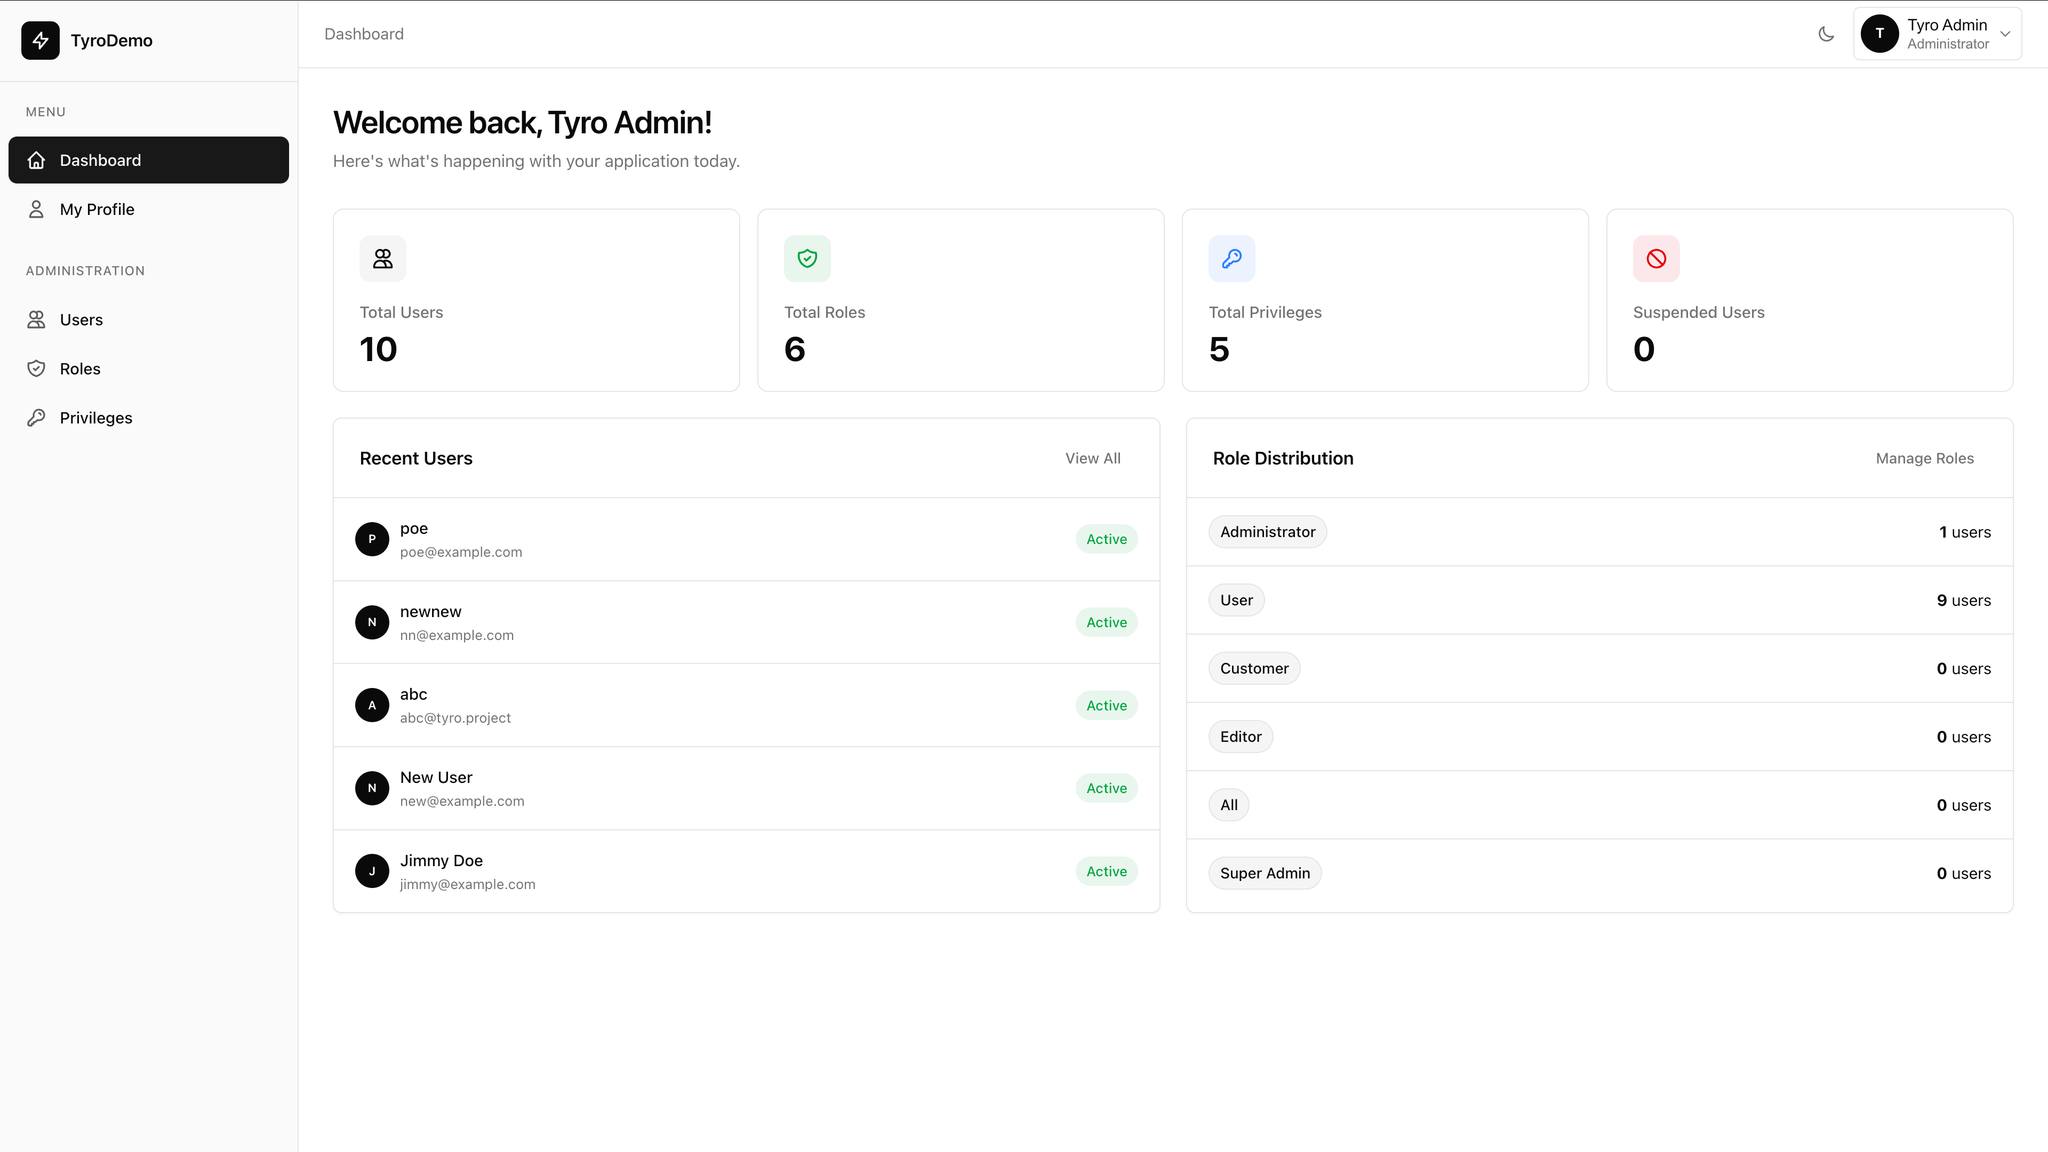Select the Editor role badge

1241,737
